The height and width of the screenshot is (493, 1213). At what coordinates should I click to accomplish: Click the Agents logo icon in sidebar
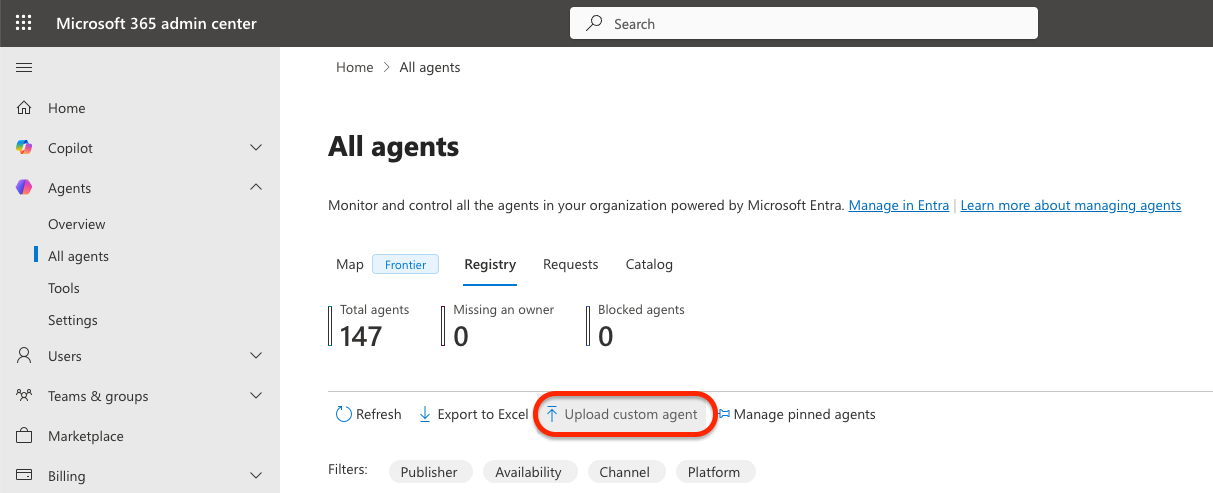[x=24, y=188]
